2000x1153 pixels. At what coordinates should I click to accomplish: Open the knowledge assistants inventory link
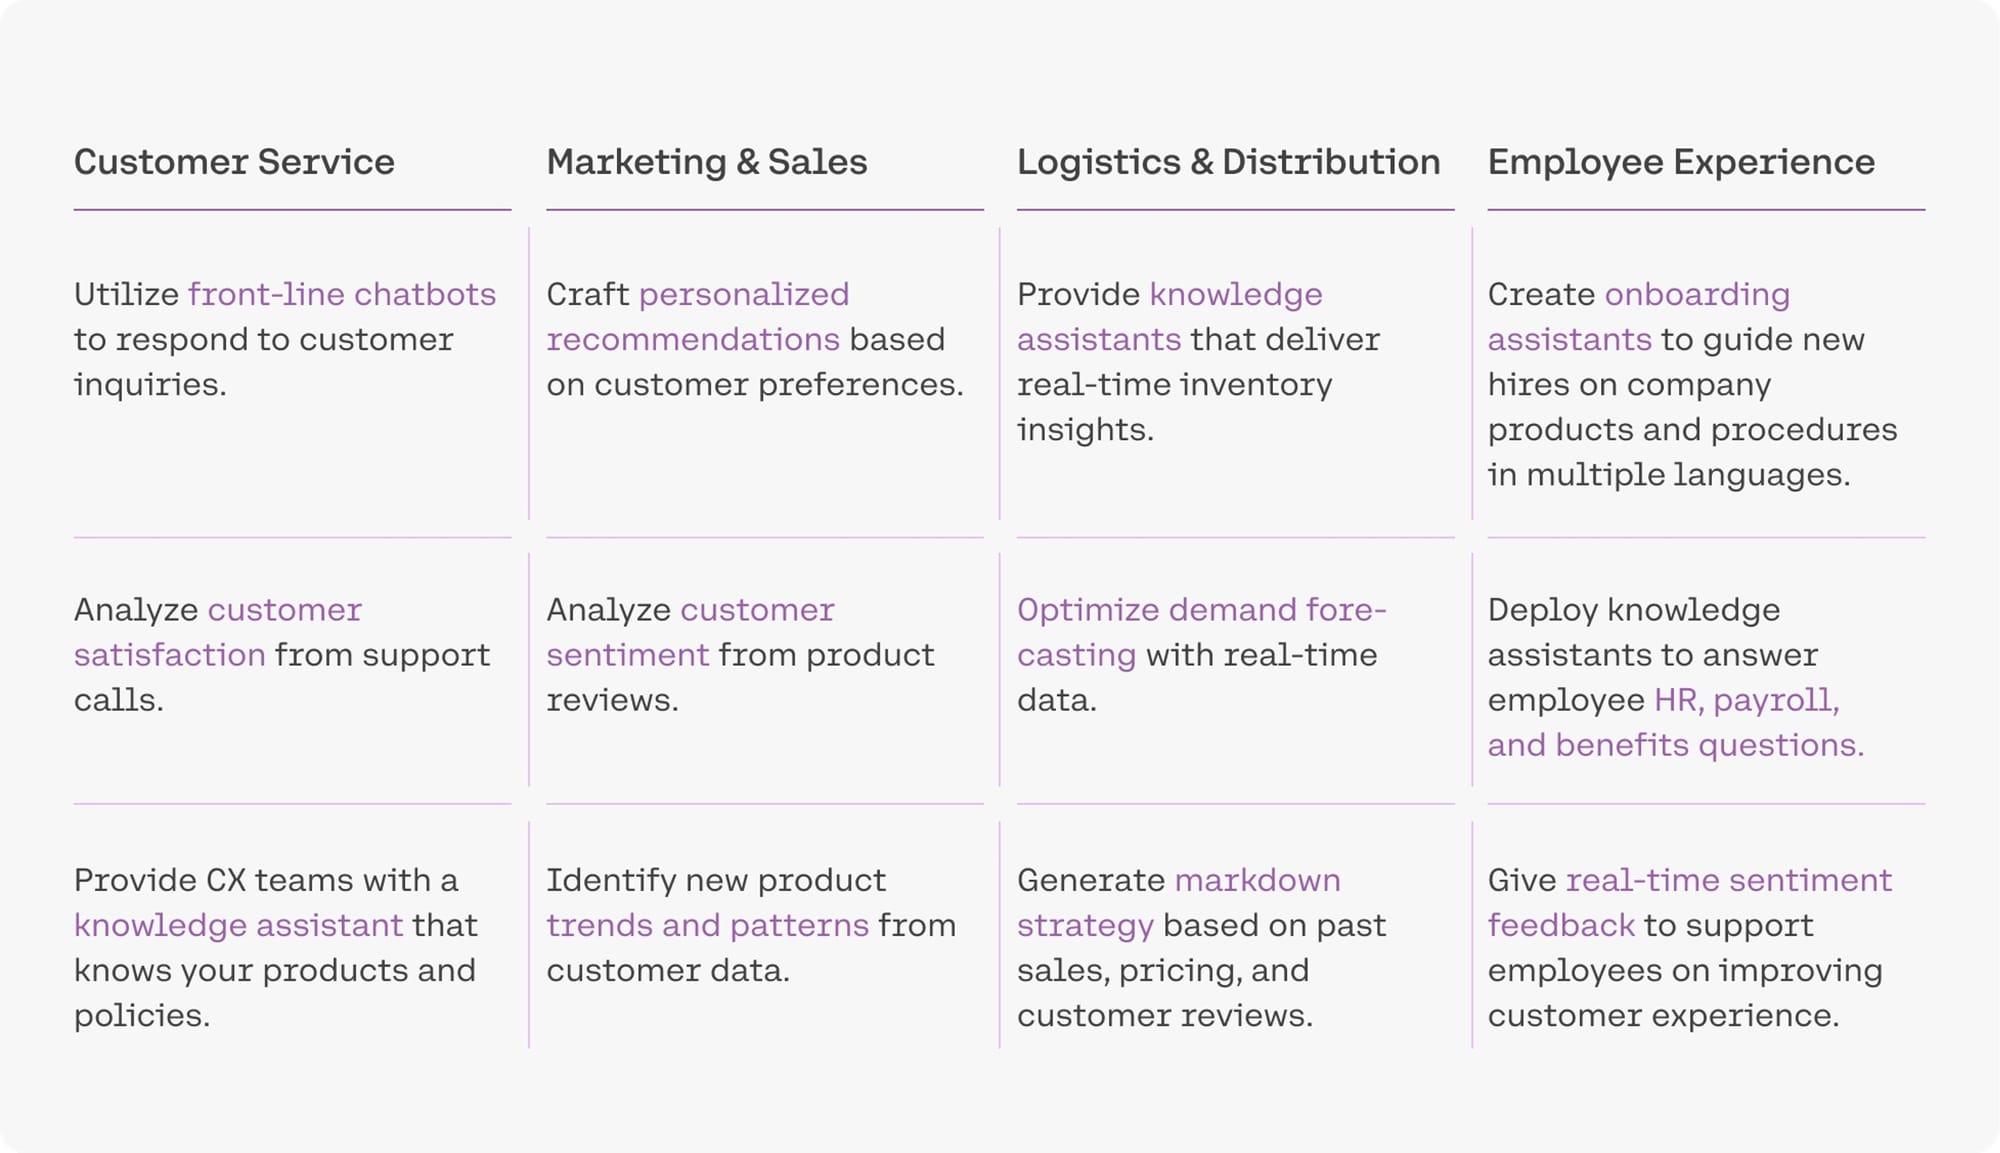[x=1170, y=317]
